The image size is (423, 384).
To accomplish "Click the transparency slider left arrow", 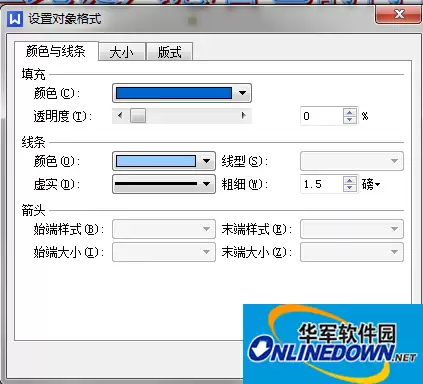I will point(120,116).
